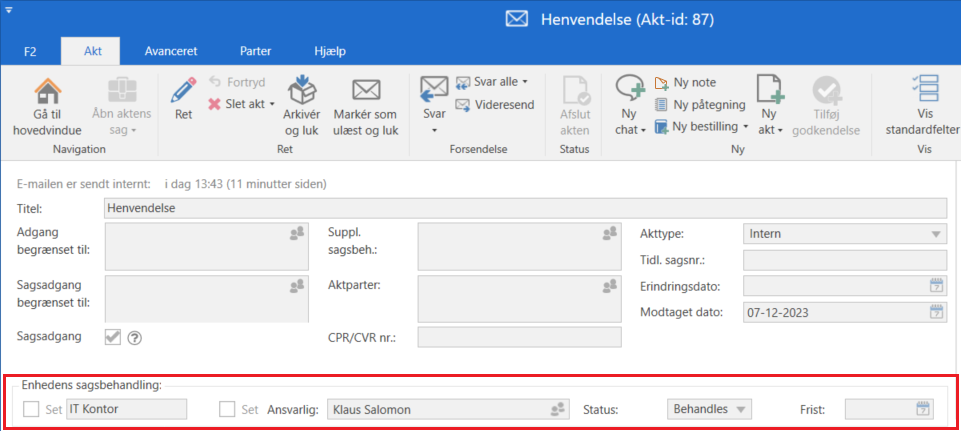Open calendar picker for Modtaget dato

point(936,312)
